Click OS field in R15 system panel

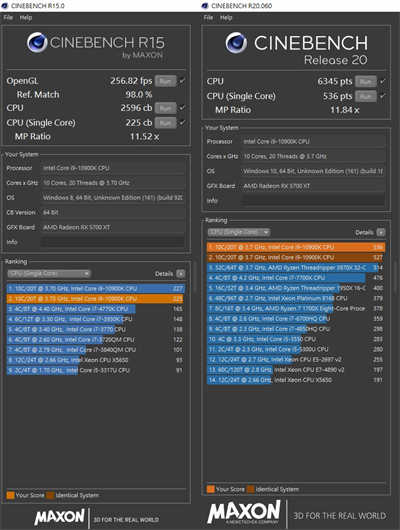pyautogui.click(x=113, y=197)
